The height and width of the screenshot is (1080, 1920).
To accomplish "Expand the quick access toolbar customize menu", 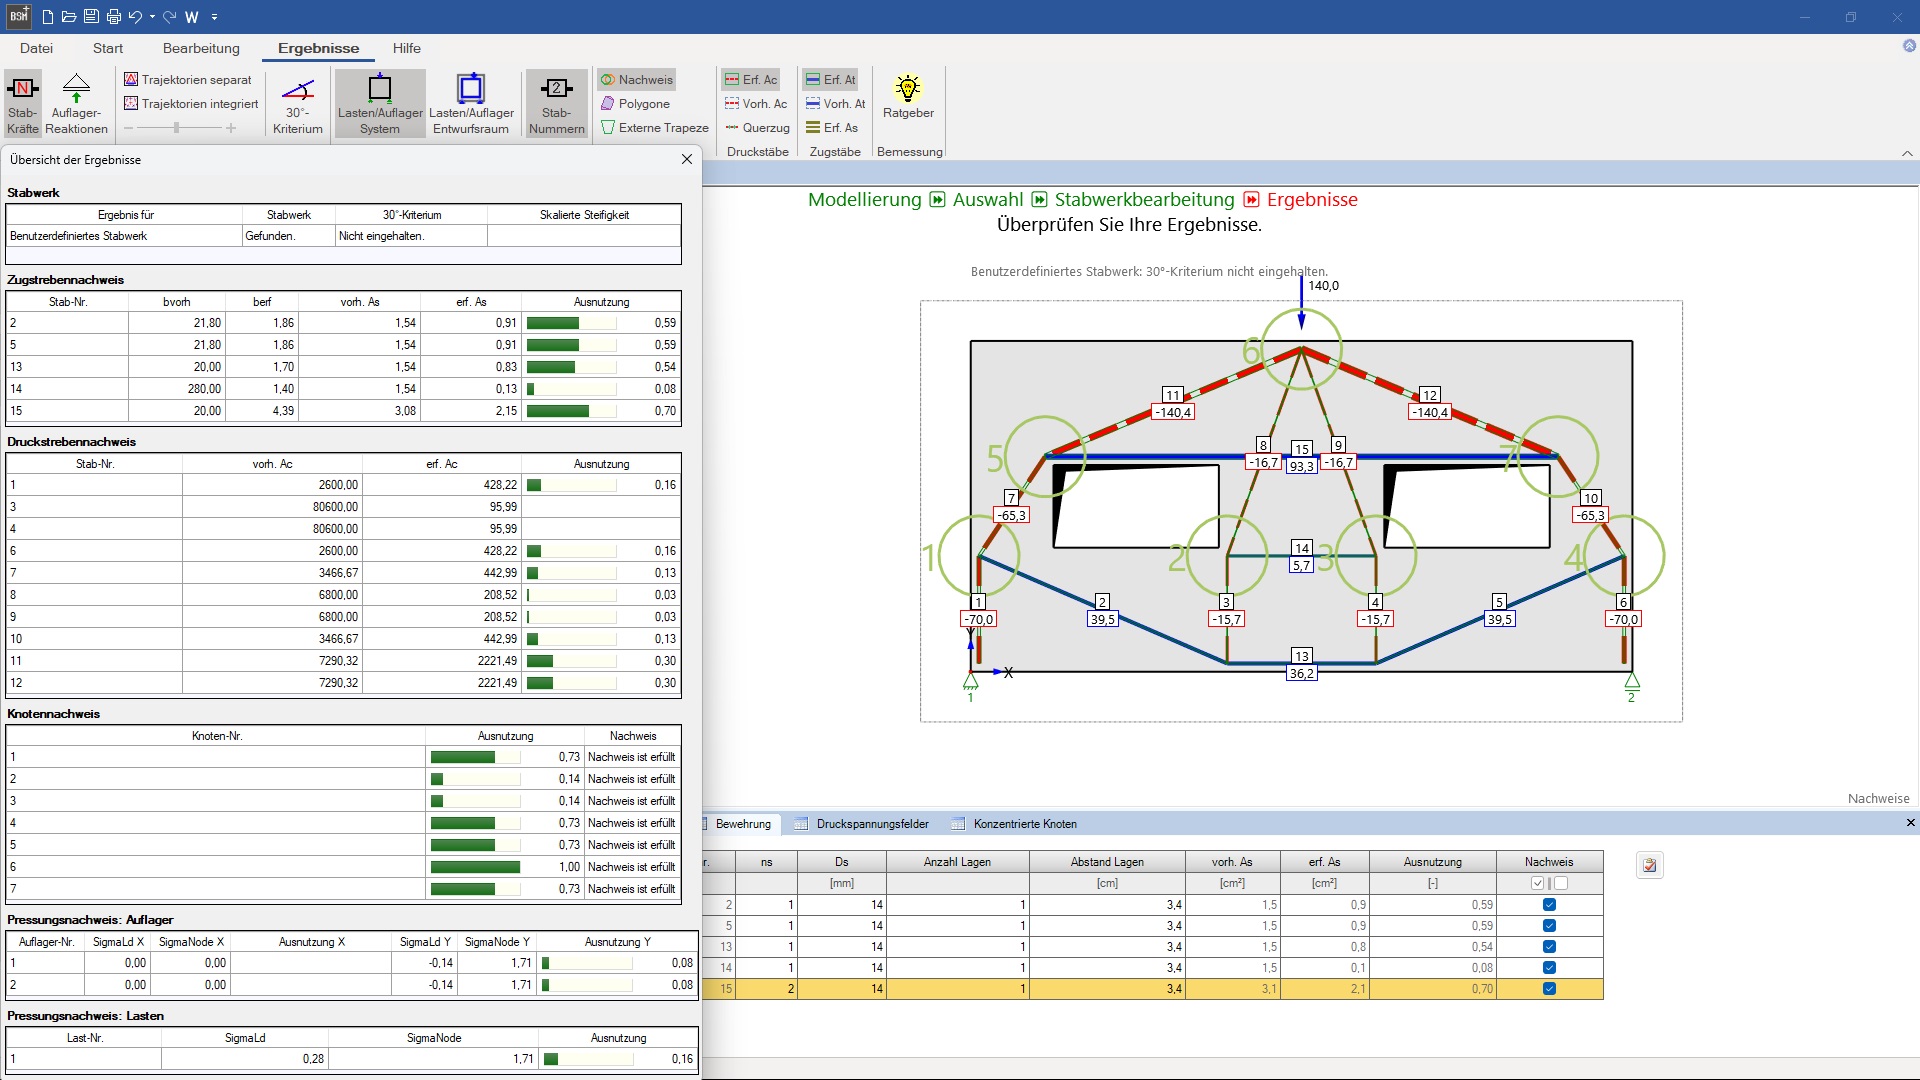I will (215, 17).
